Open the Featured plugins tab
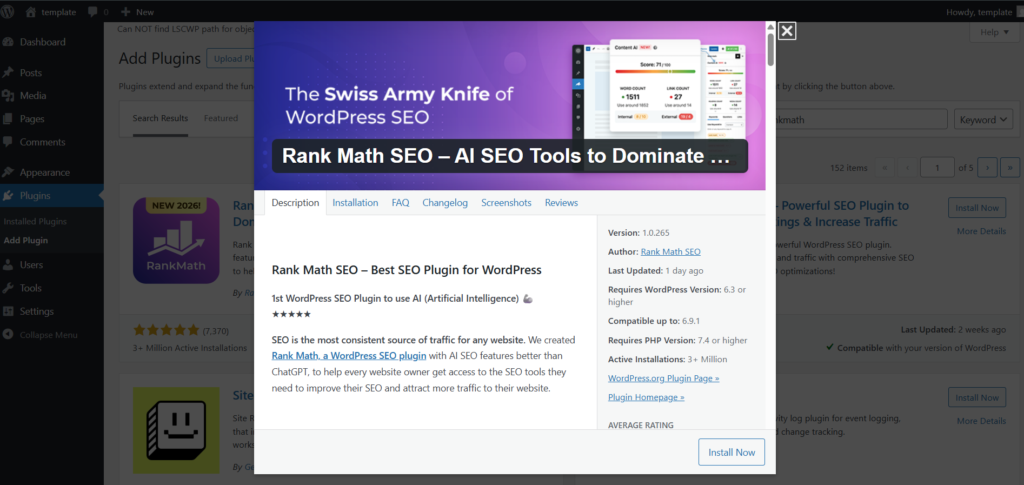1024x485 pixels. point(221,118)
